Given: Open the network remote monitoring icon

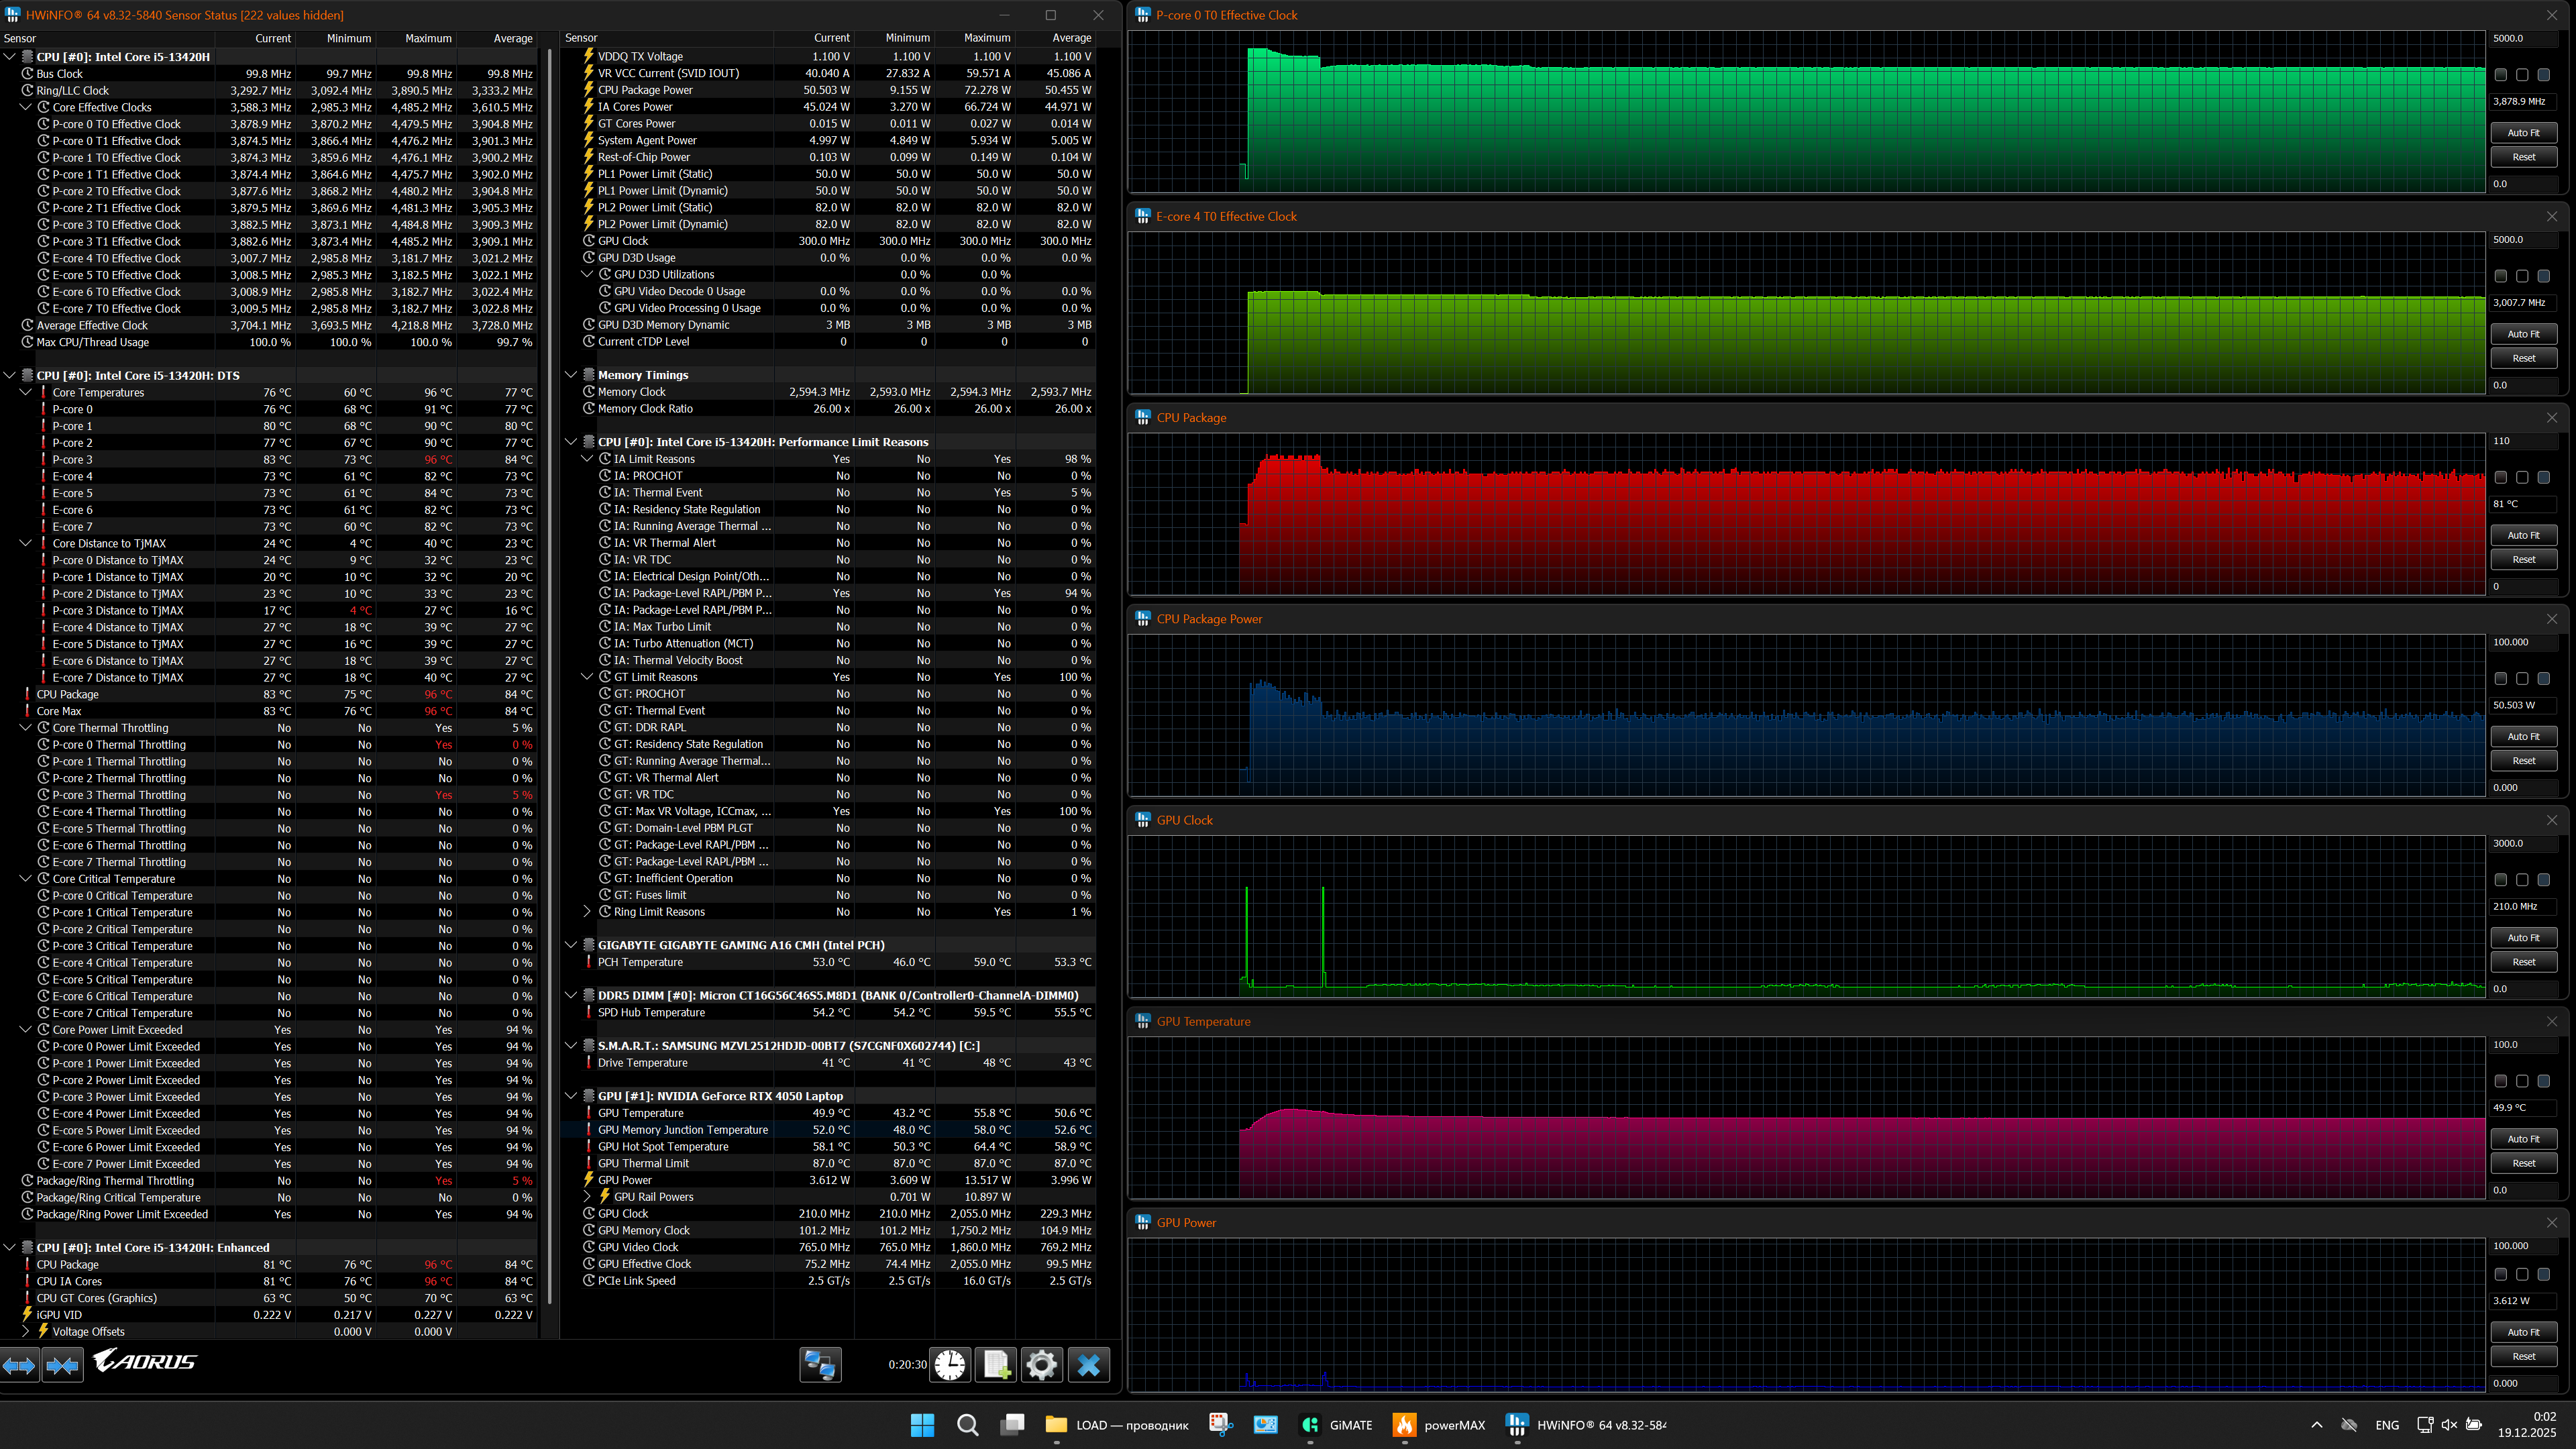Looking at the screenshot, I should pyautogui.click(x=820, y=1365).
